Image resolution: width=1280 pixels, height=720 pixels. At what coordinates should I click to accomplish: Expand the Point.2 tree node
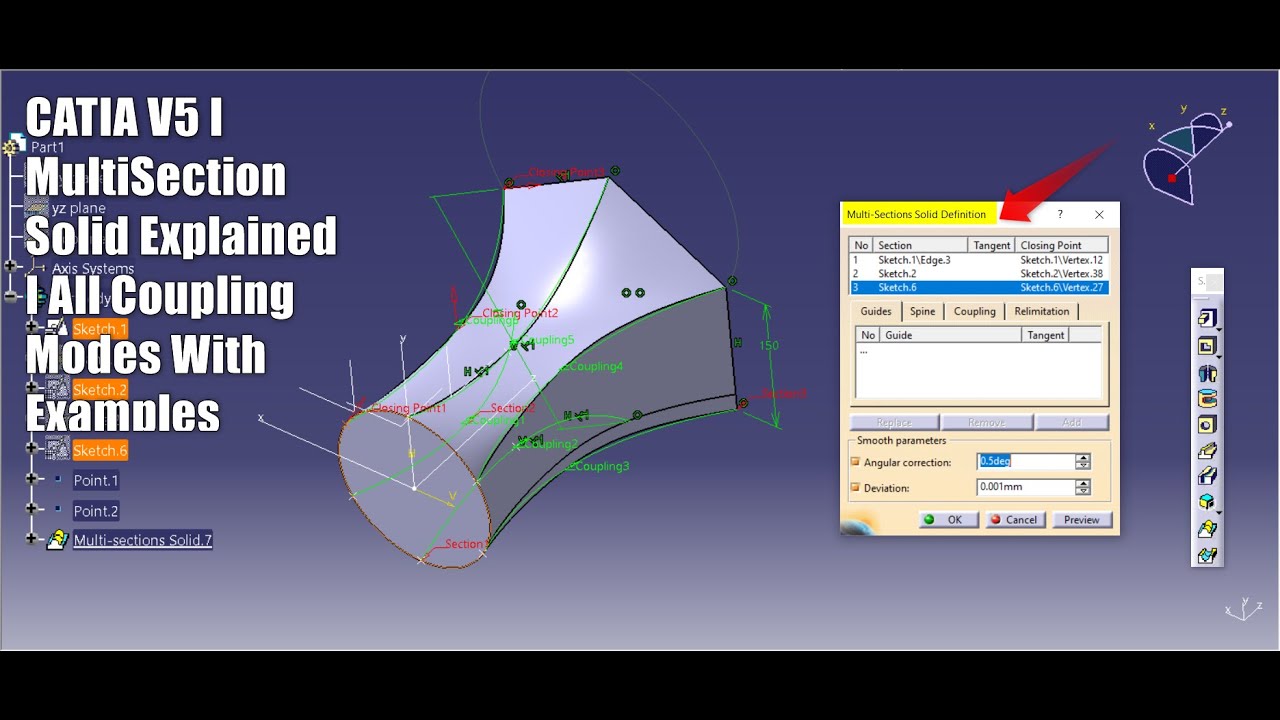(32, 509)
